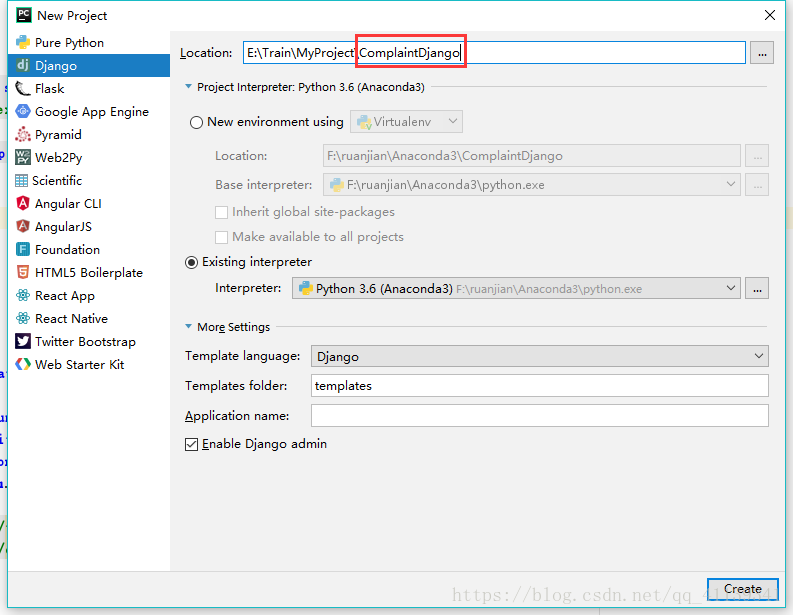Choose Scientific project type label

(57, 181)
